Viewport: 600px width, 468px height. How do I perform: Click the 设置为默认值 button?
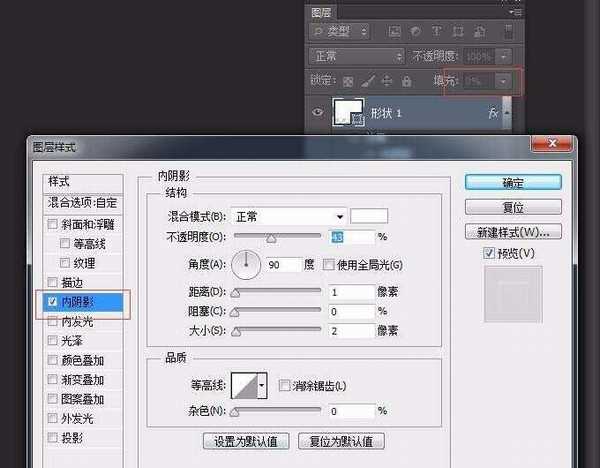point(246,441)
